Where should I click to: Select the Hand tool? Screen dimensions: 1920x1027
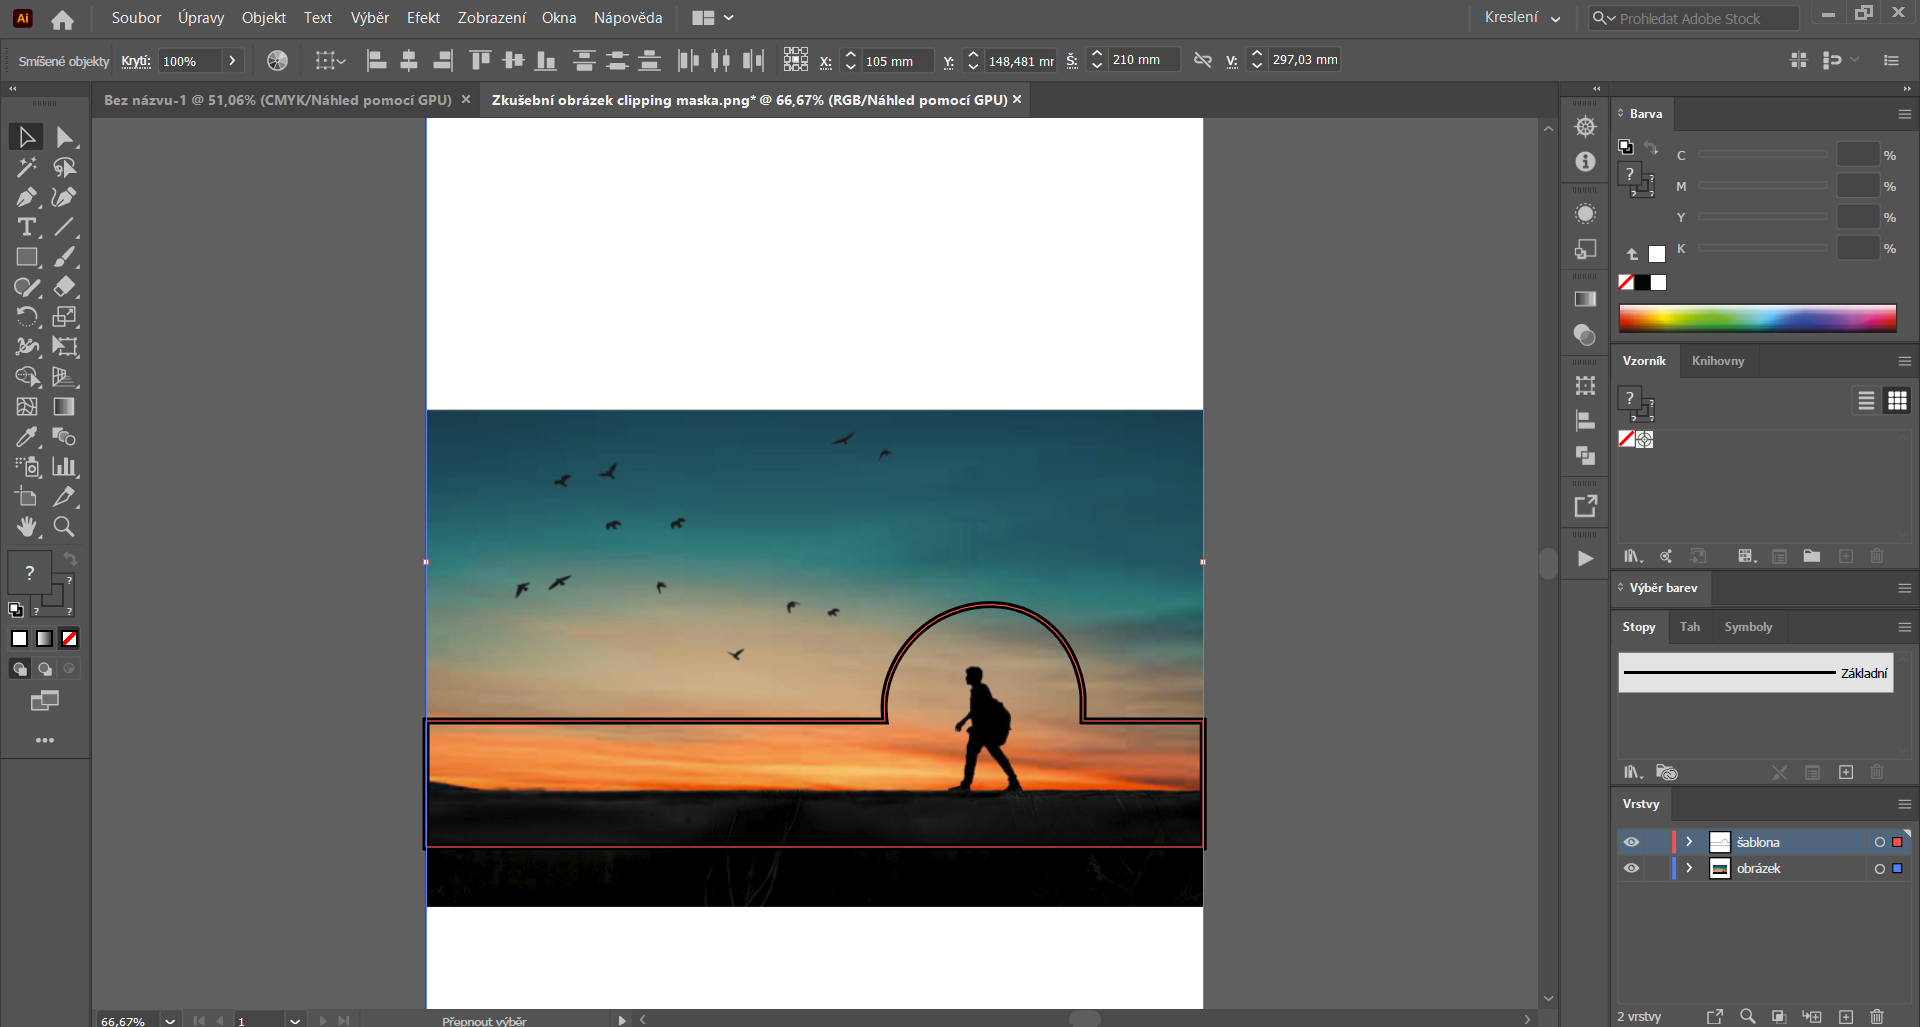coord(26,527)
